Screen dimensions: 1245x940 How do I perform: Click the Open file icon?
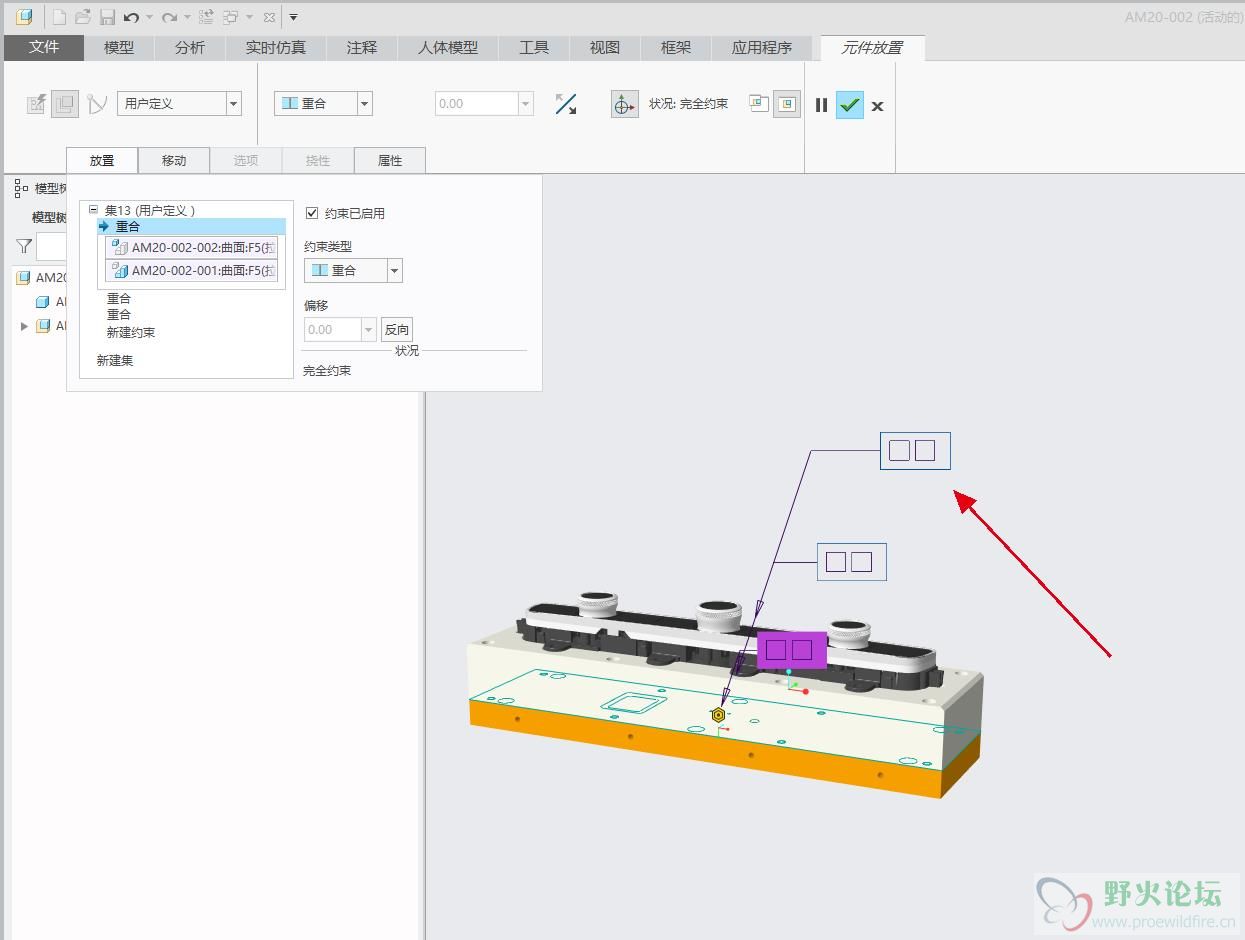coord(84,17)
